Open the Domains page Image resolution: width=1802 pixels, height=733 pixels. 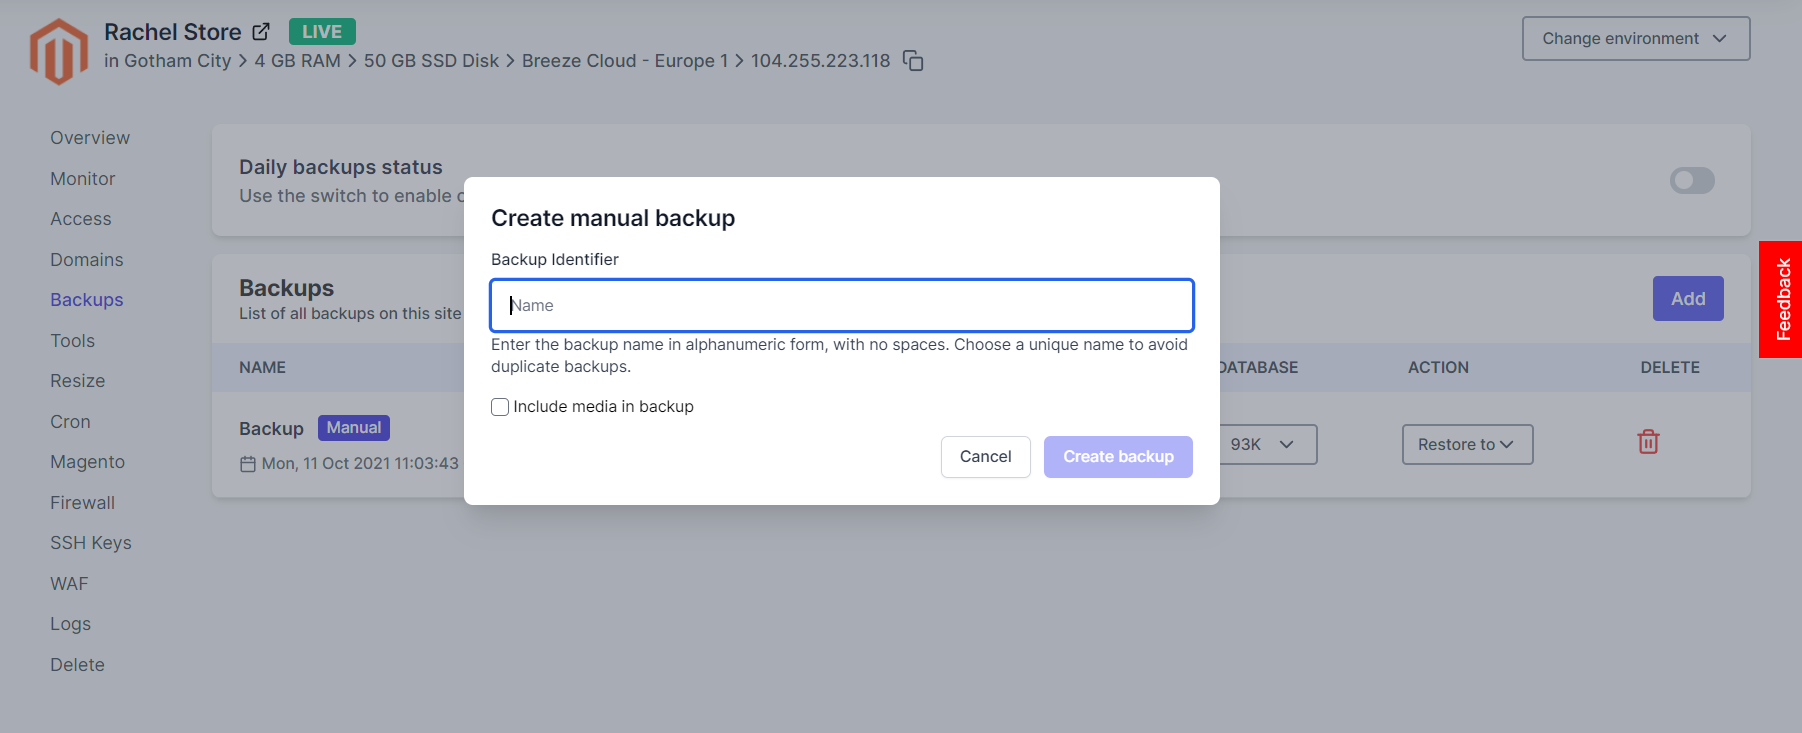click(87, 260)
